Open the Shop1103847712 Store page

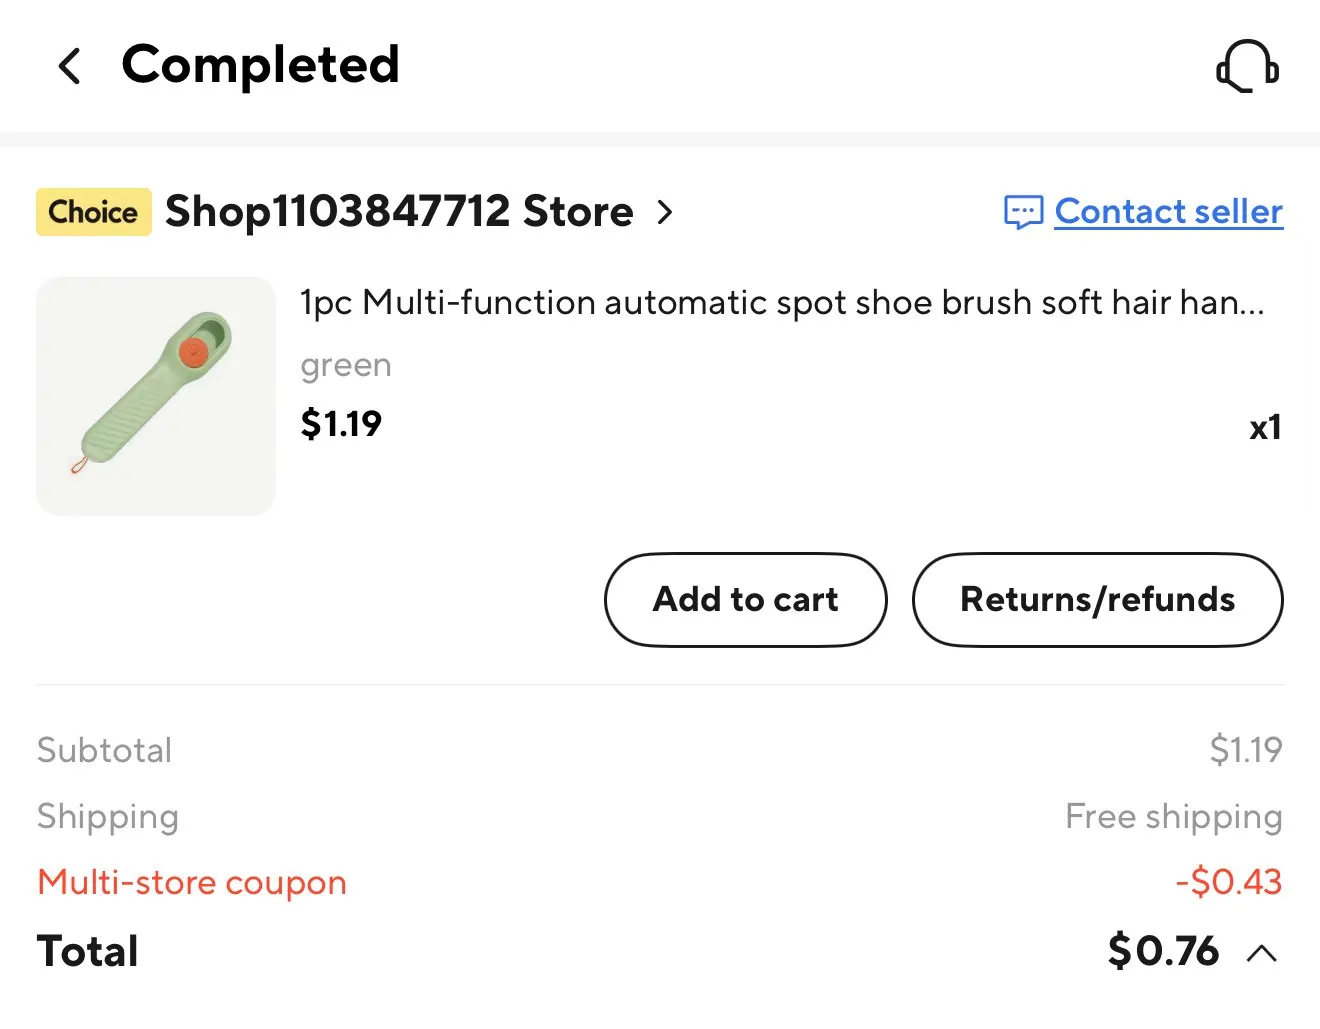[x=399, y=212]
